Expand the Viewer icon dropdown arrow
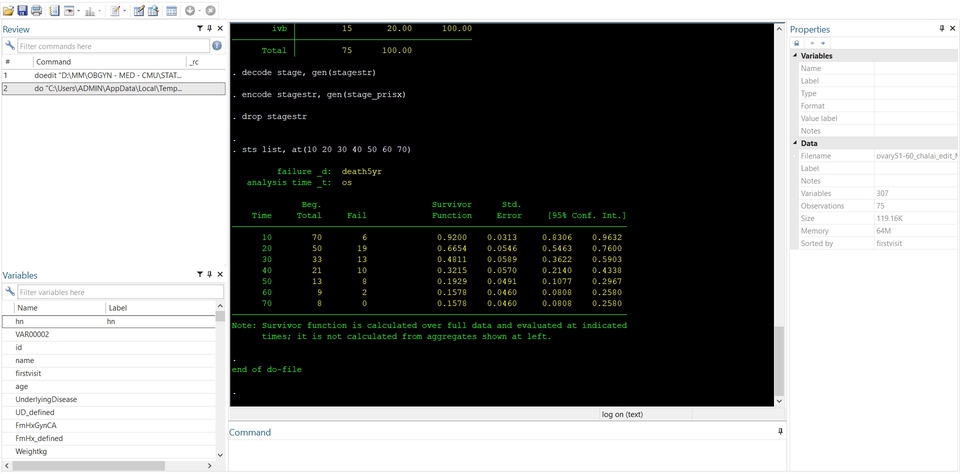The image size is (960, 474). [x=79, y=11]
